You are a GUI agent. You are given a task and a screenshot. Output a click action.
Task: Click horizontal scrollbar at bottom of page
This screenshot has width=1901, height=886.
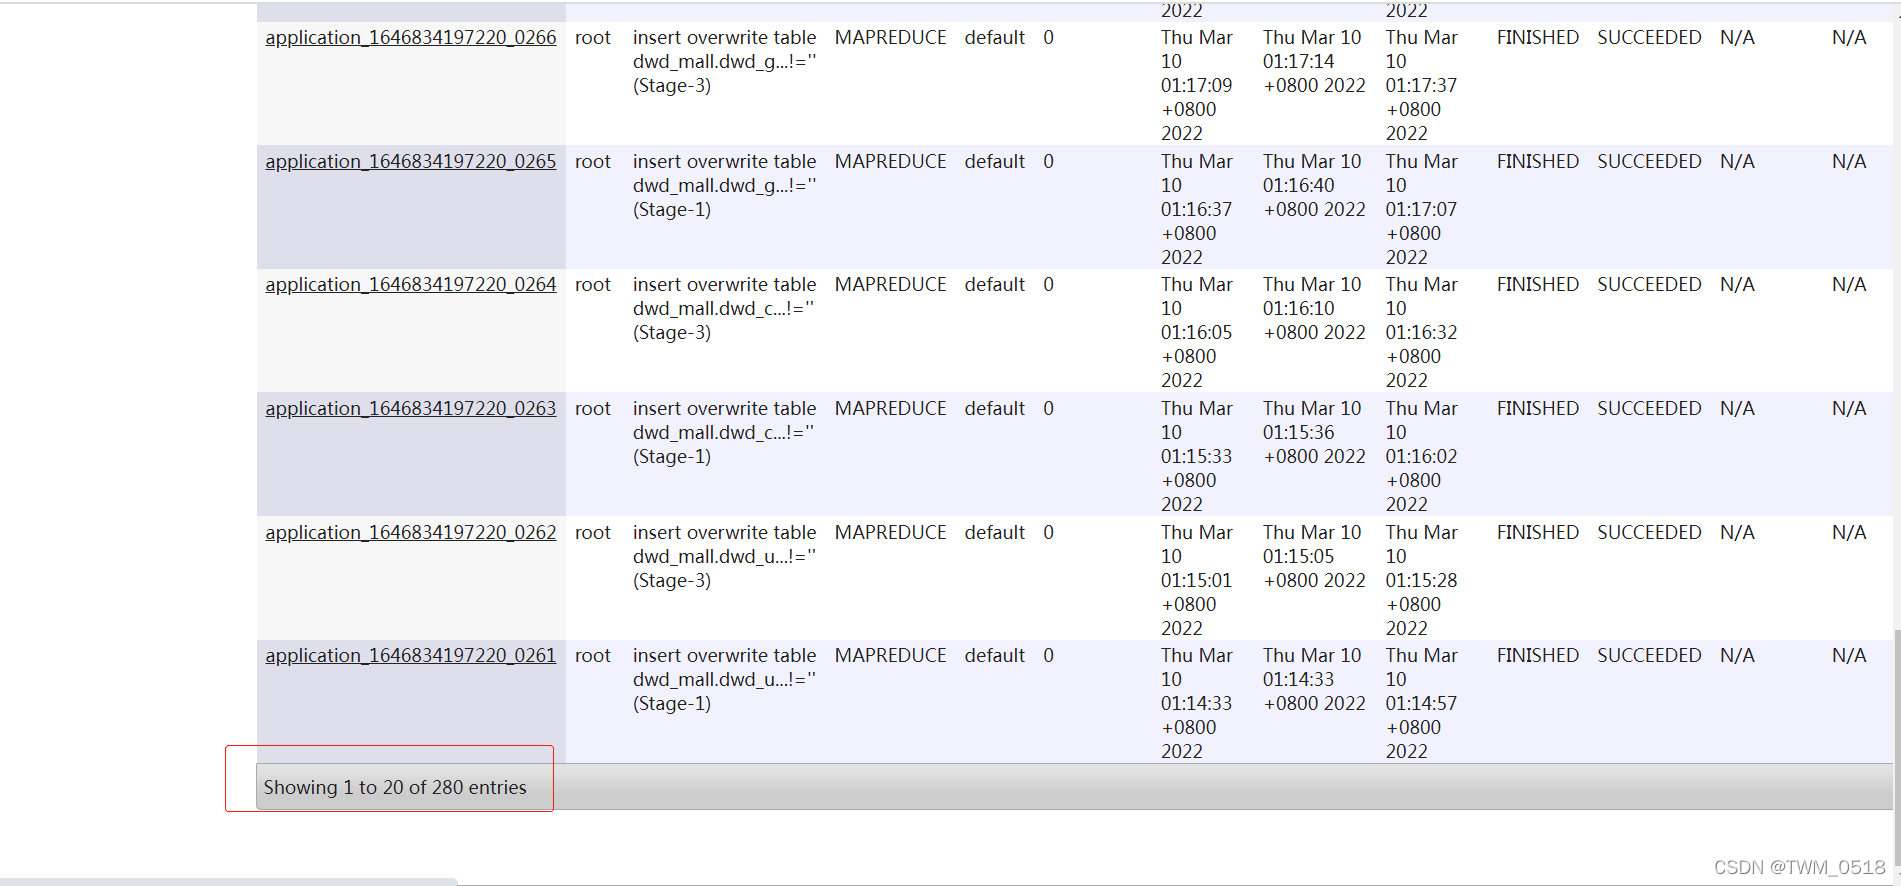228,882
